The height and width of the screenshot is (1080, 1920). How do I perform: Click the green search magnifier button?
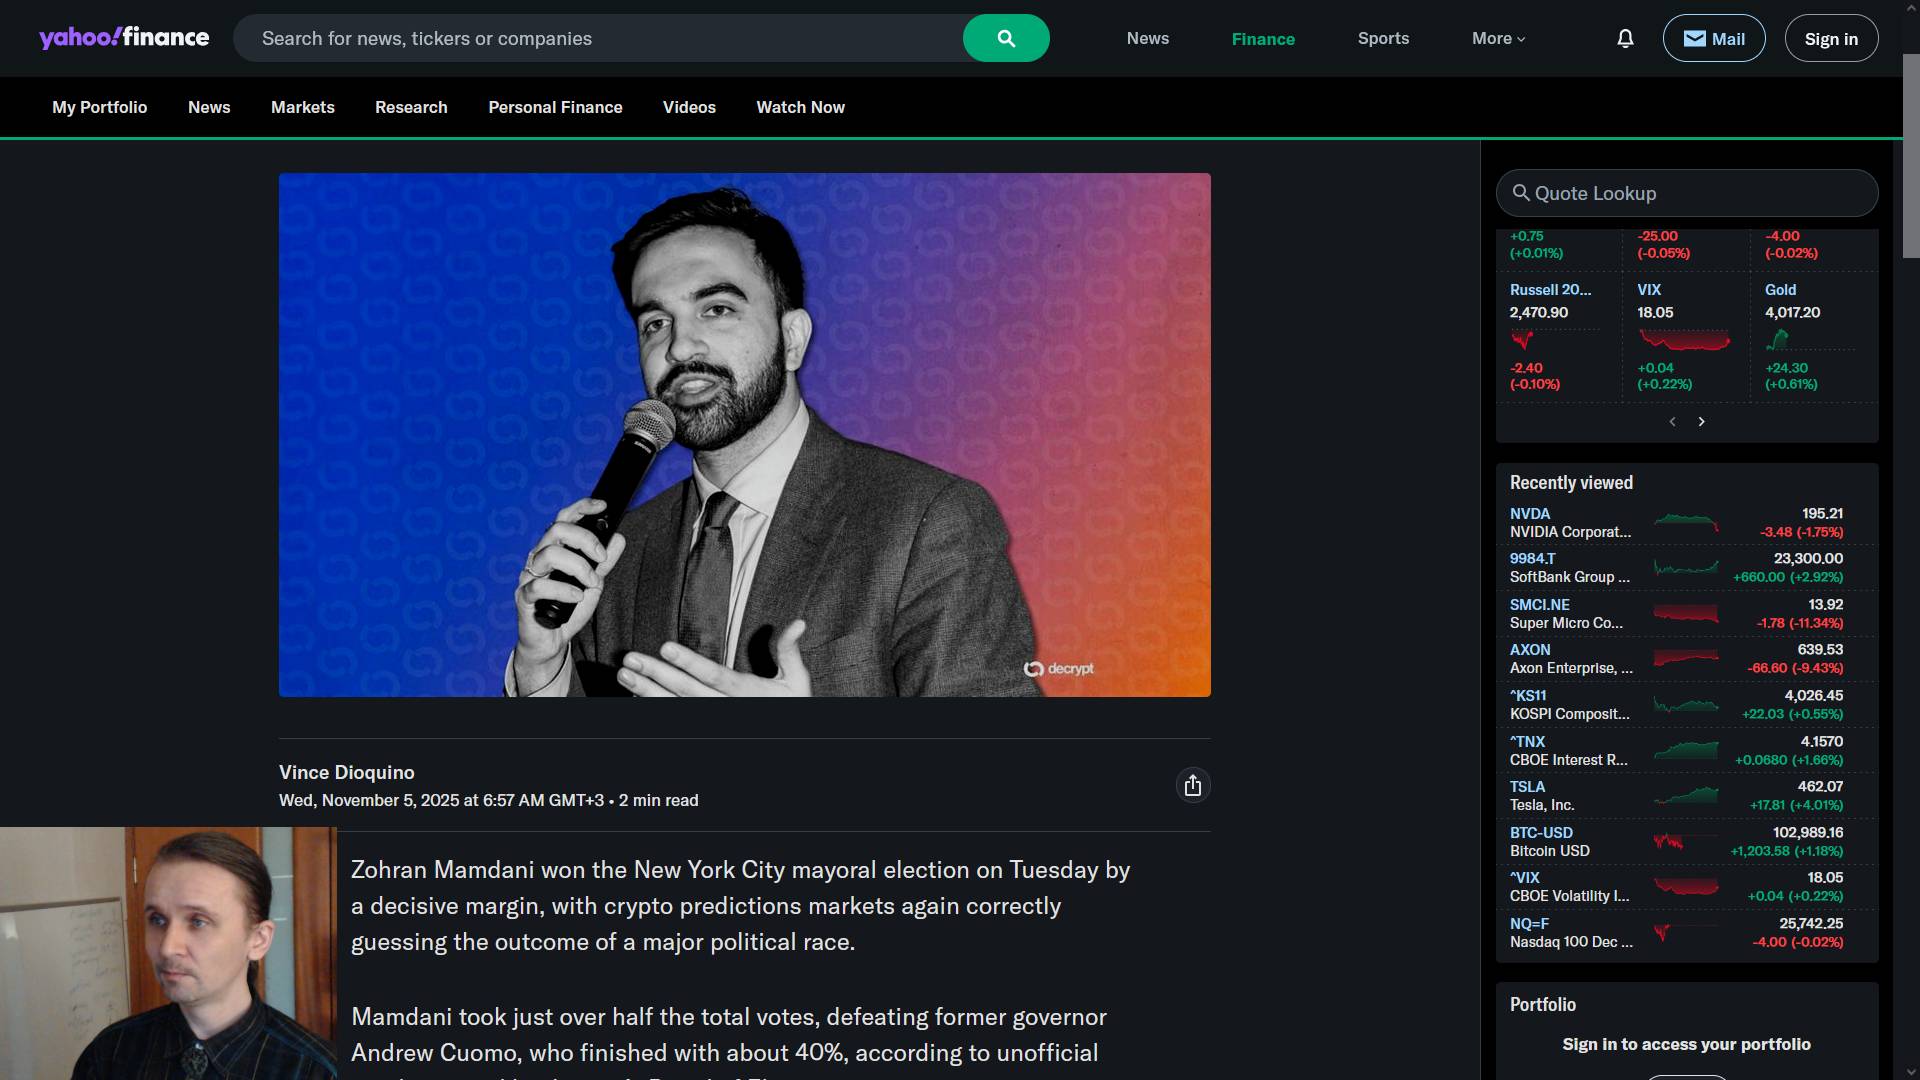pyautogui.click(x=1006, y=38)
